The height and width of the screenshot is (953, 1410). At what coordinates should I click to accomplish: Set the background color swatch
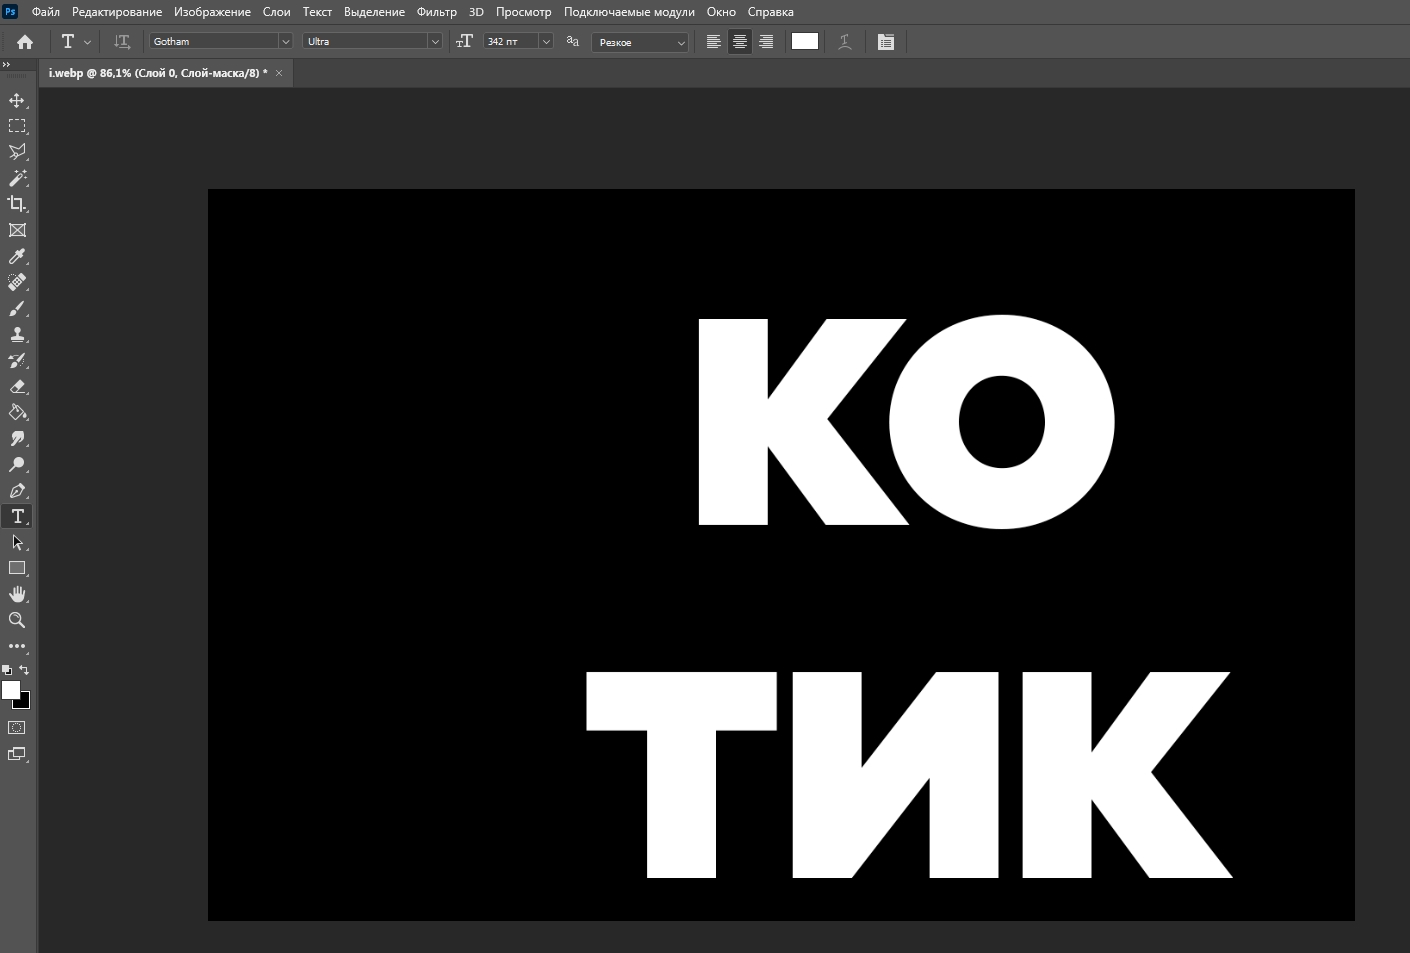(x=24, y=702)
